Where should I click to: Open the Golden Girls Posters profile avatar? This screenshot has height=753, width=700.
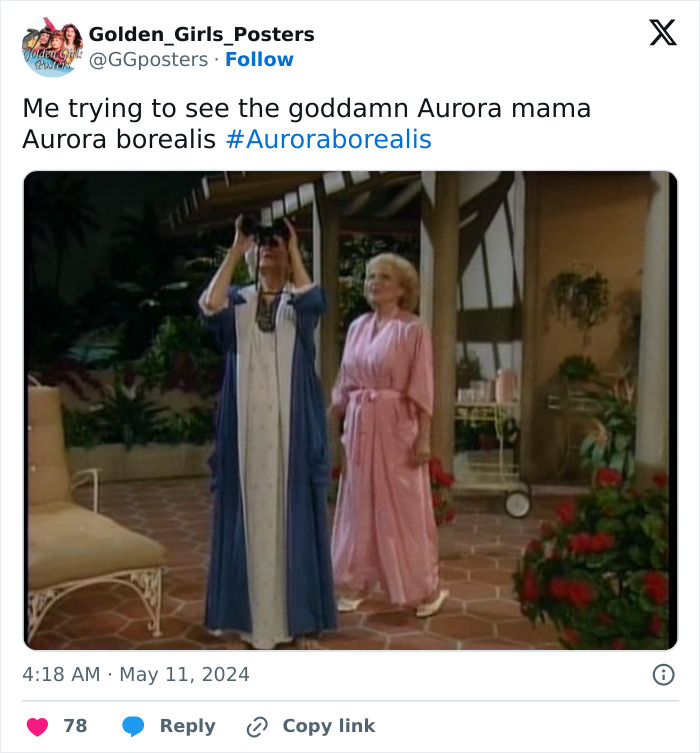coord(52,47)
